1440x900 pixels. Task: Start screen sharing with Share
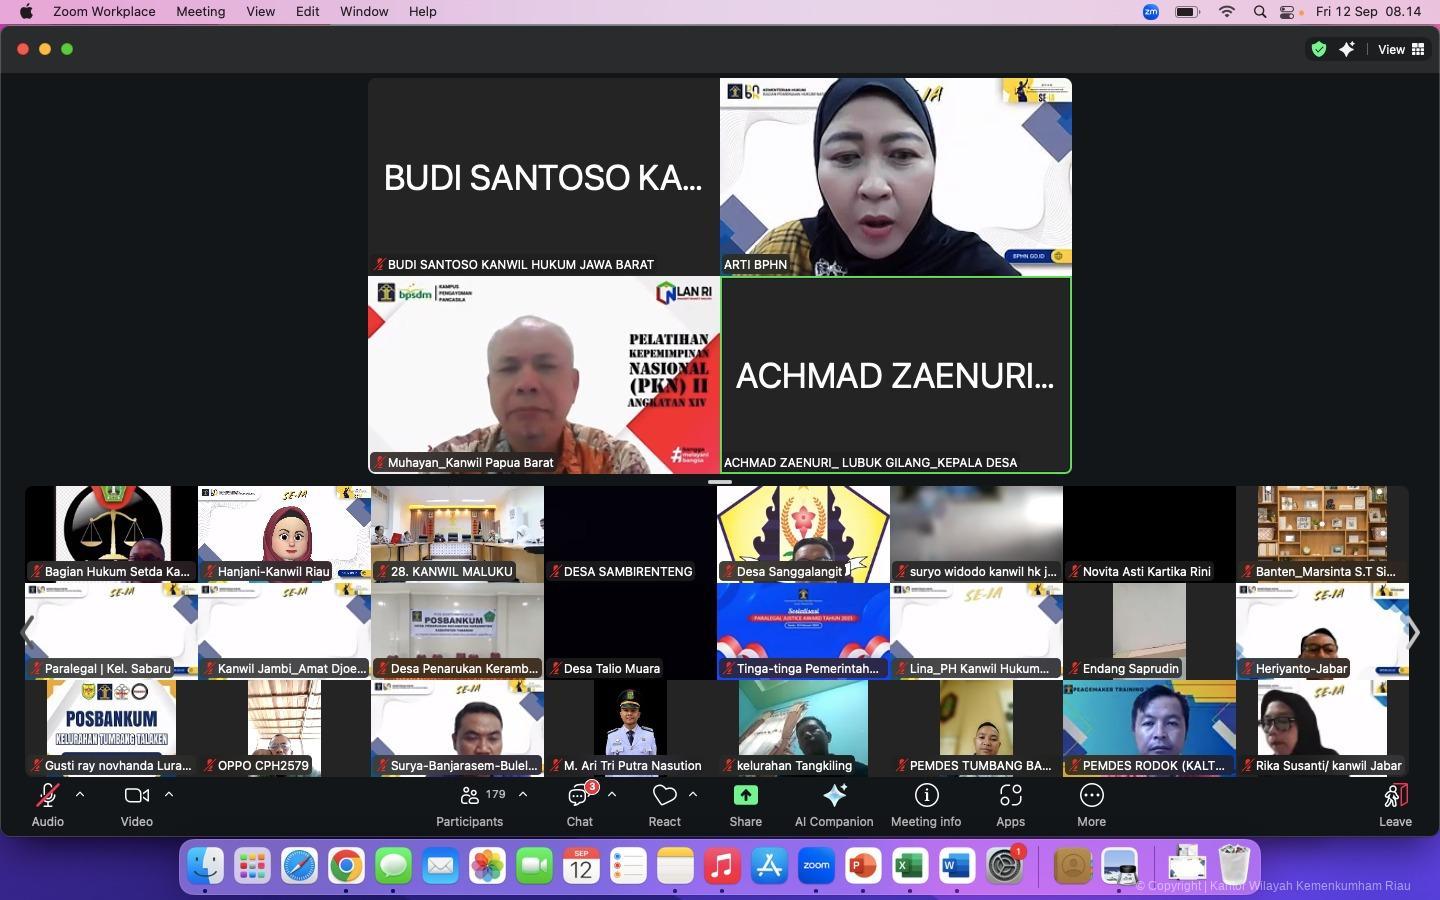click(x=745, y=805)
